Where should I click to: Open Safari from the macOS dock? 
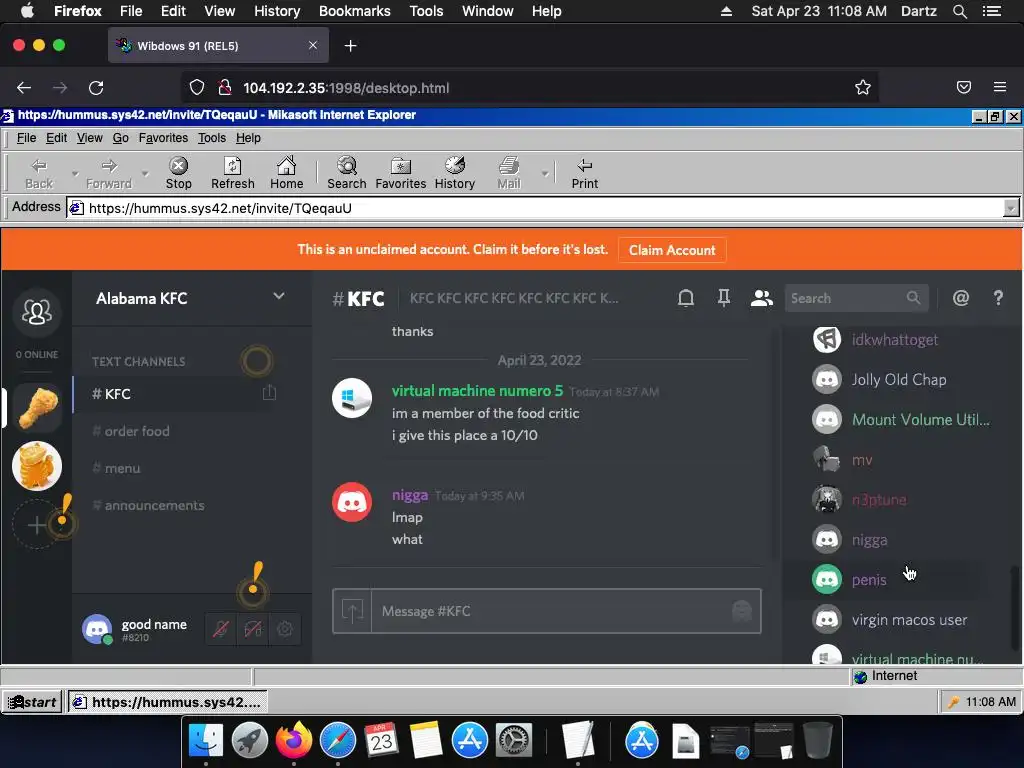[338, 741]
